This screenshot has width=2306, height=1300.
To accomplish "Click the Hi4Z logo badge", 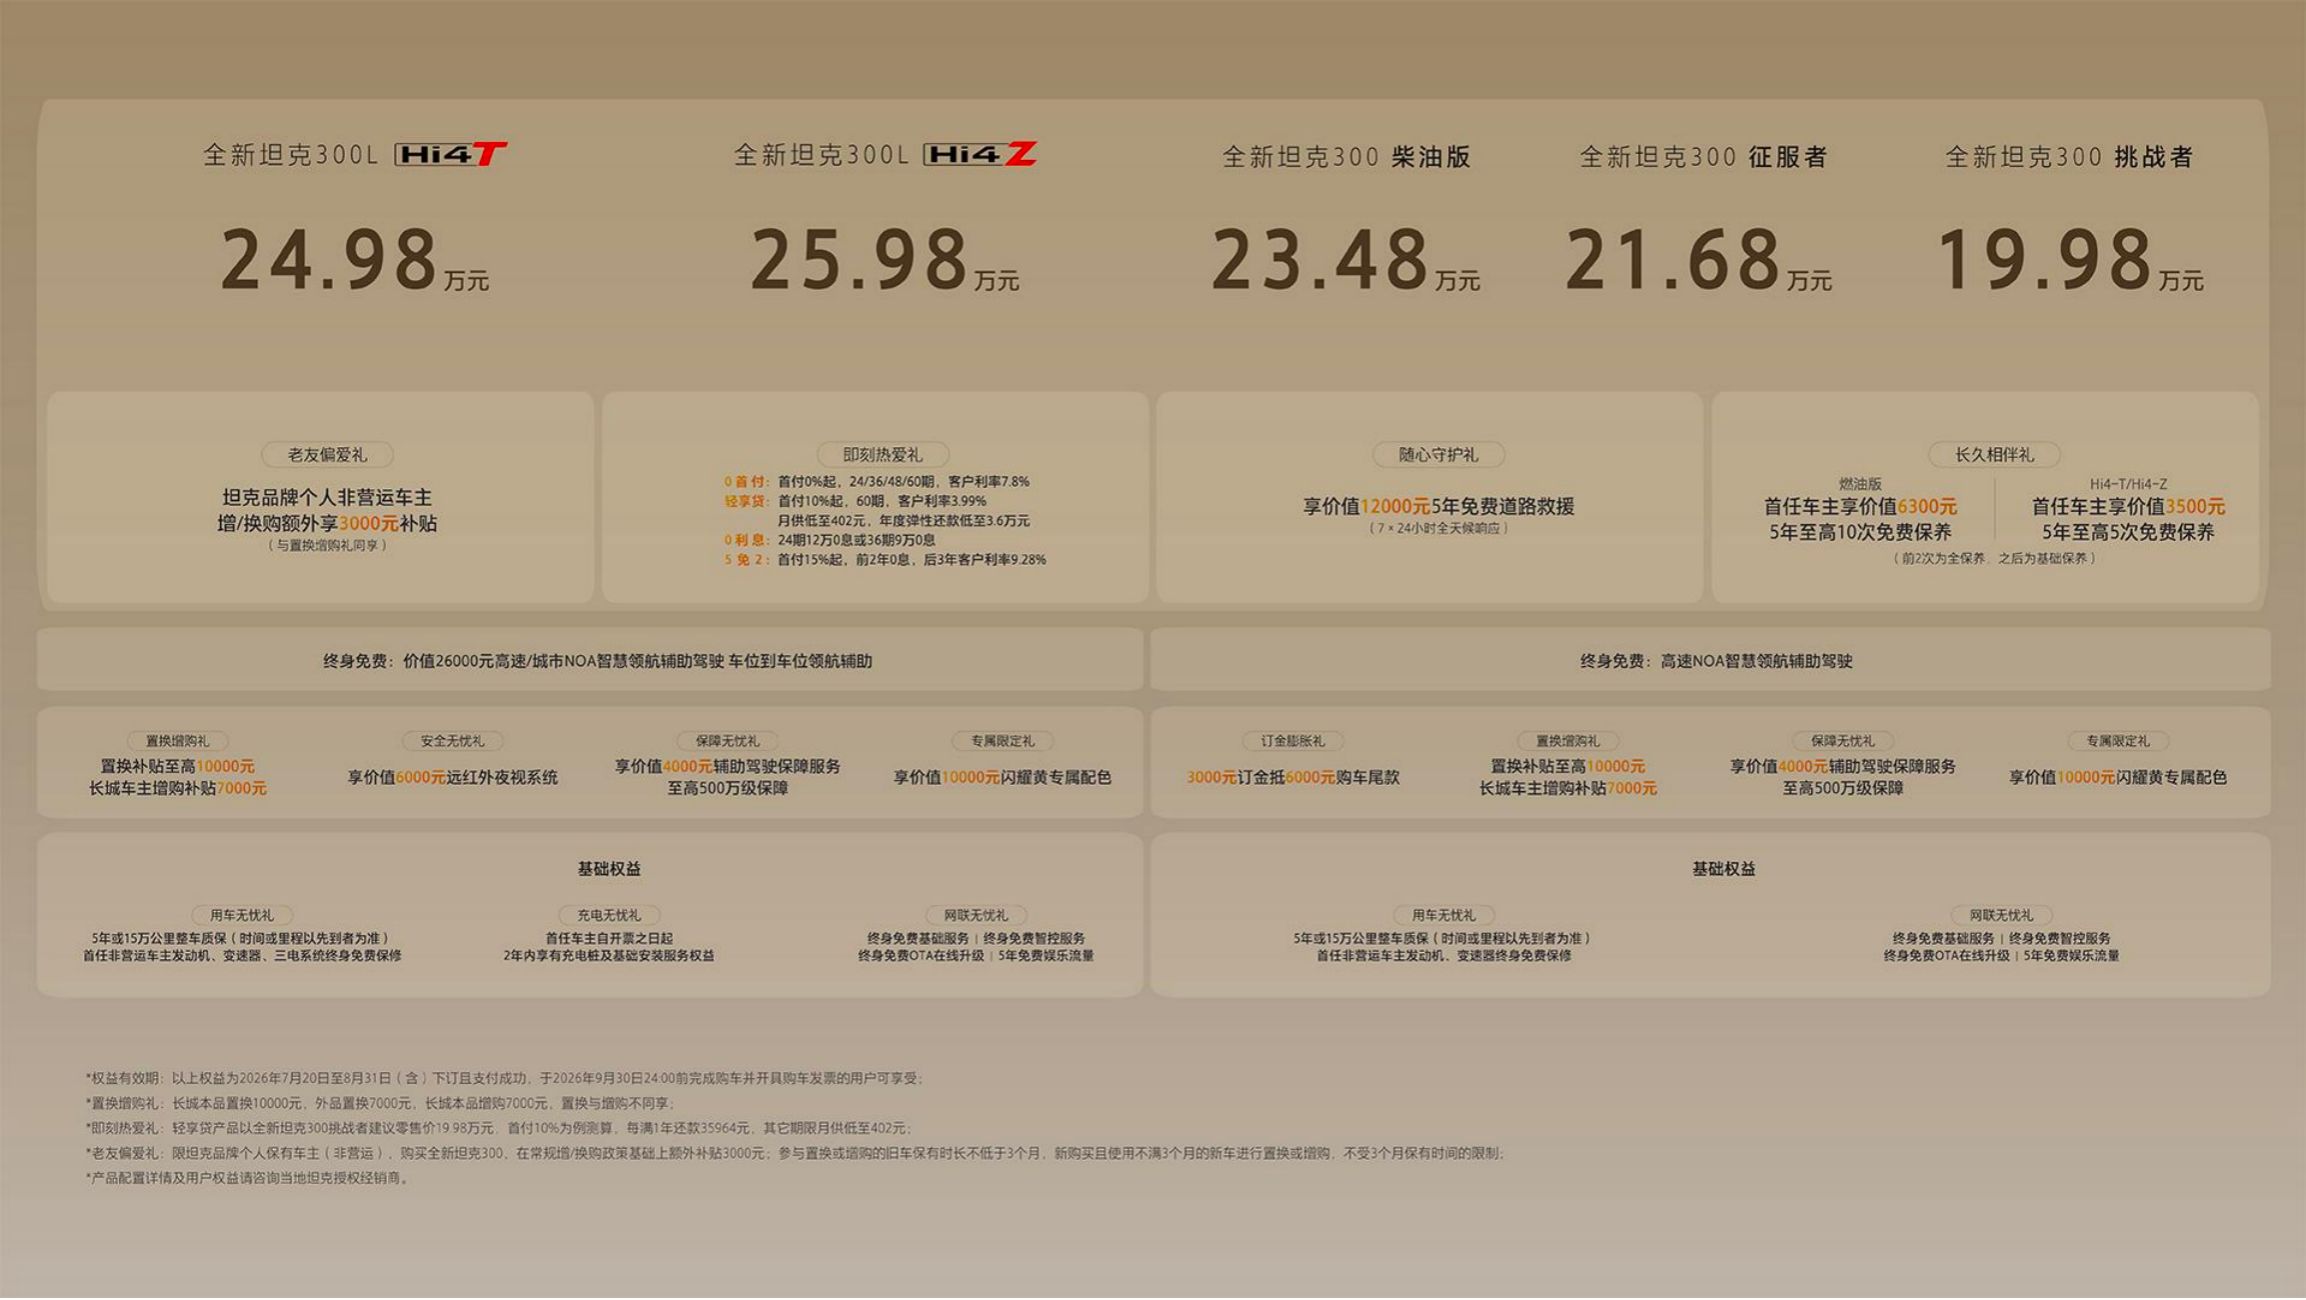I will [980, 154].
